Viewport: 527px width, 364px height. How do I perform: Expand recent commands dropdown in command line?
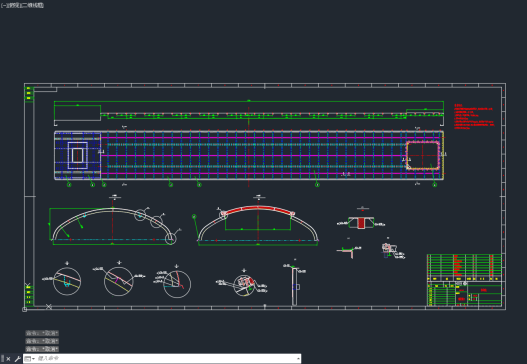30,359
